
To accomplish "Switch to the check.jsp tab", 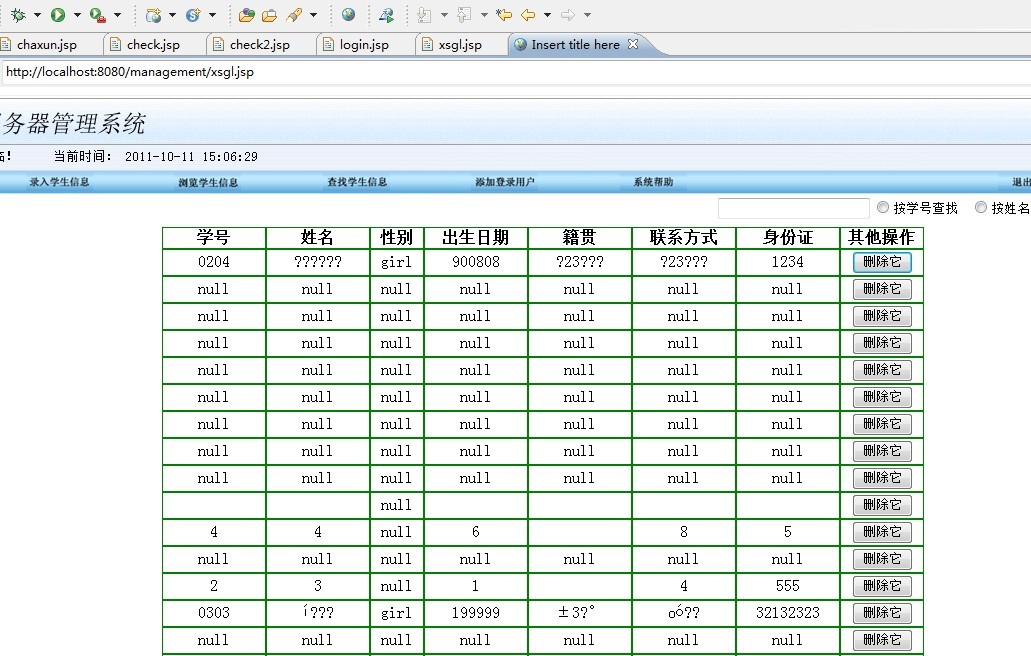I will (153, 45).
